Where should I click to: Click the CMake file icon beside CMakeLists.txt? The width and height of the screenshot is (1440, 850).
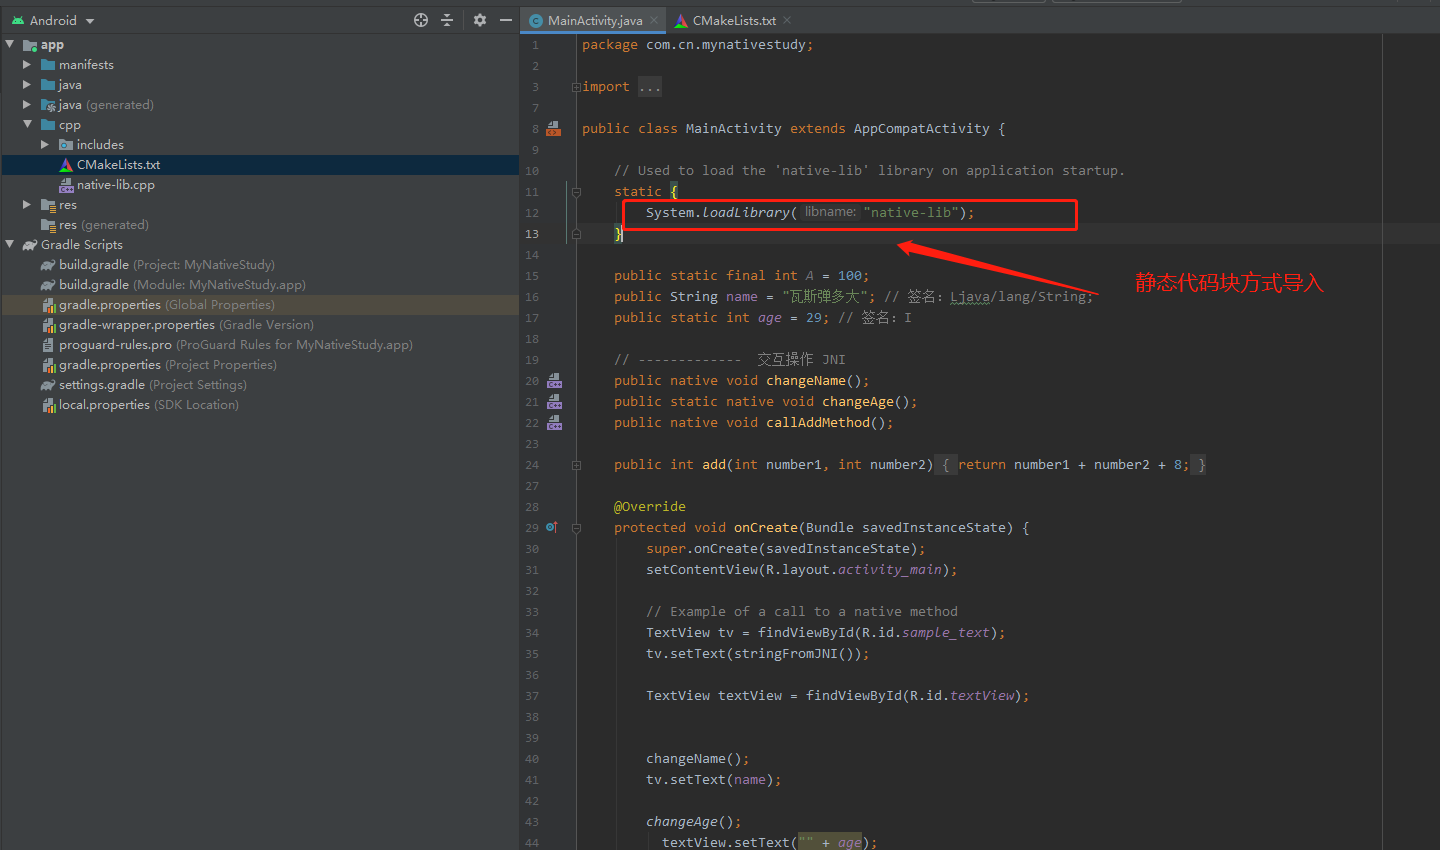point(66,165)
